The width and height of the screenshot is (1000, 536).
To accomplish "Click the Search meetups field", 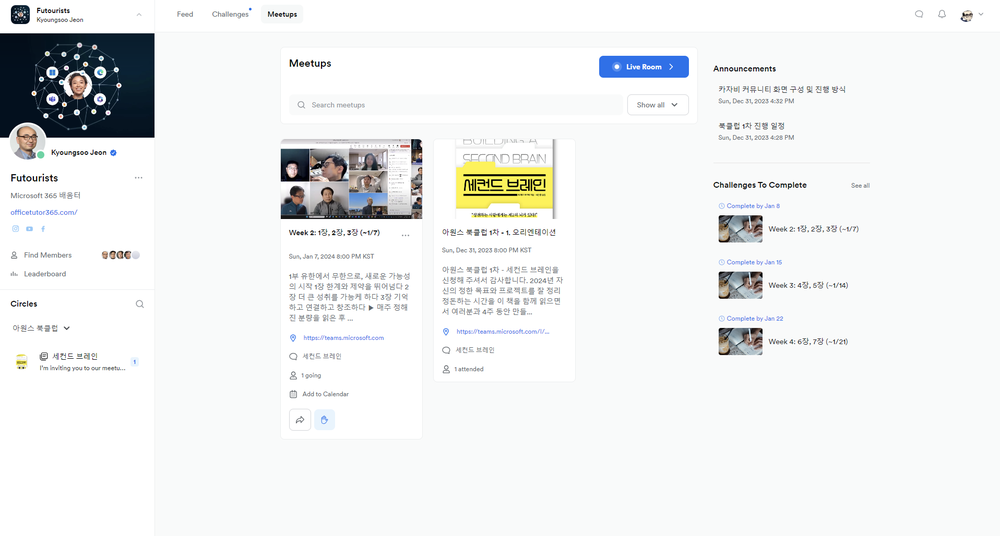I will 455,105.
